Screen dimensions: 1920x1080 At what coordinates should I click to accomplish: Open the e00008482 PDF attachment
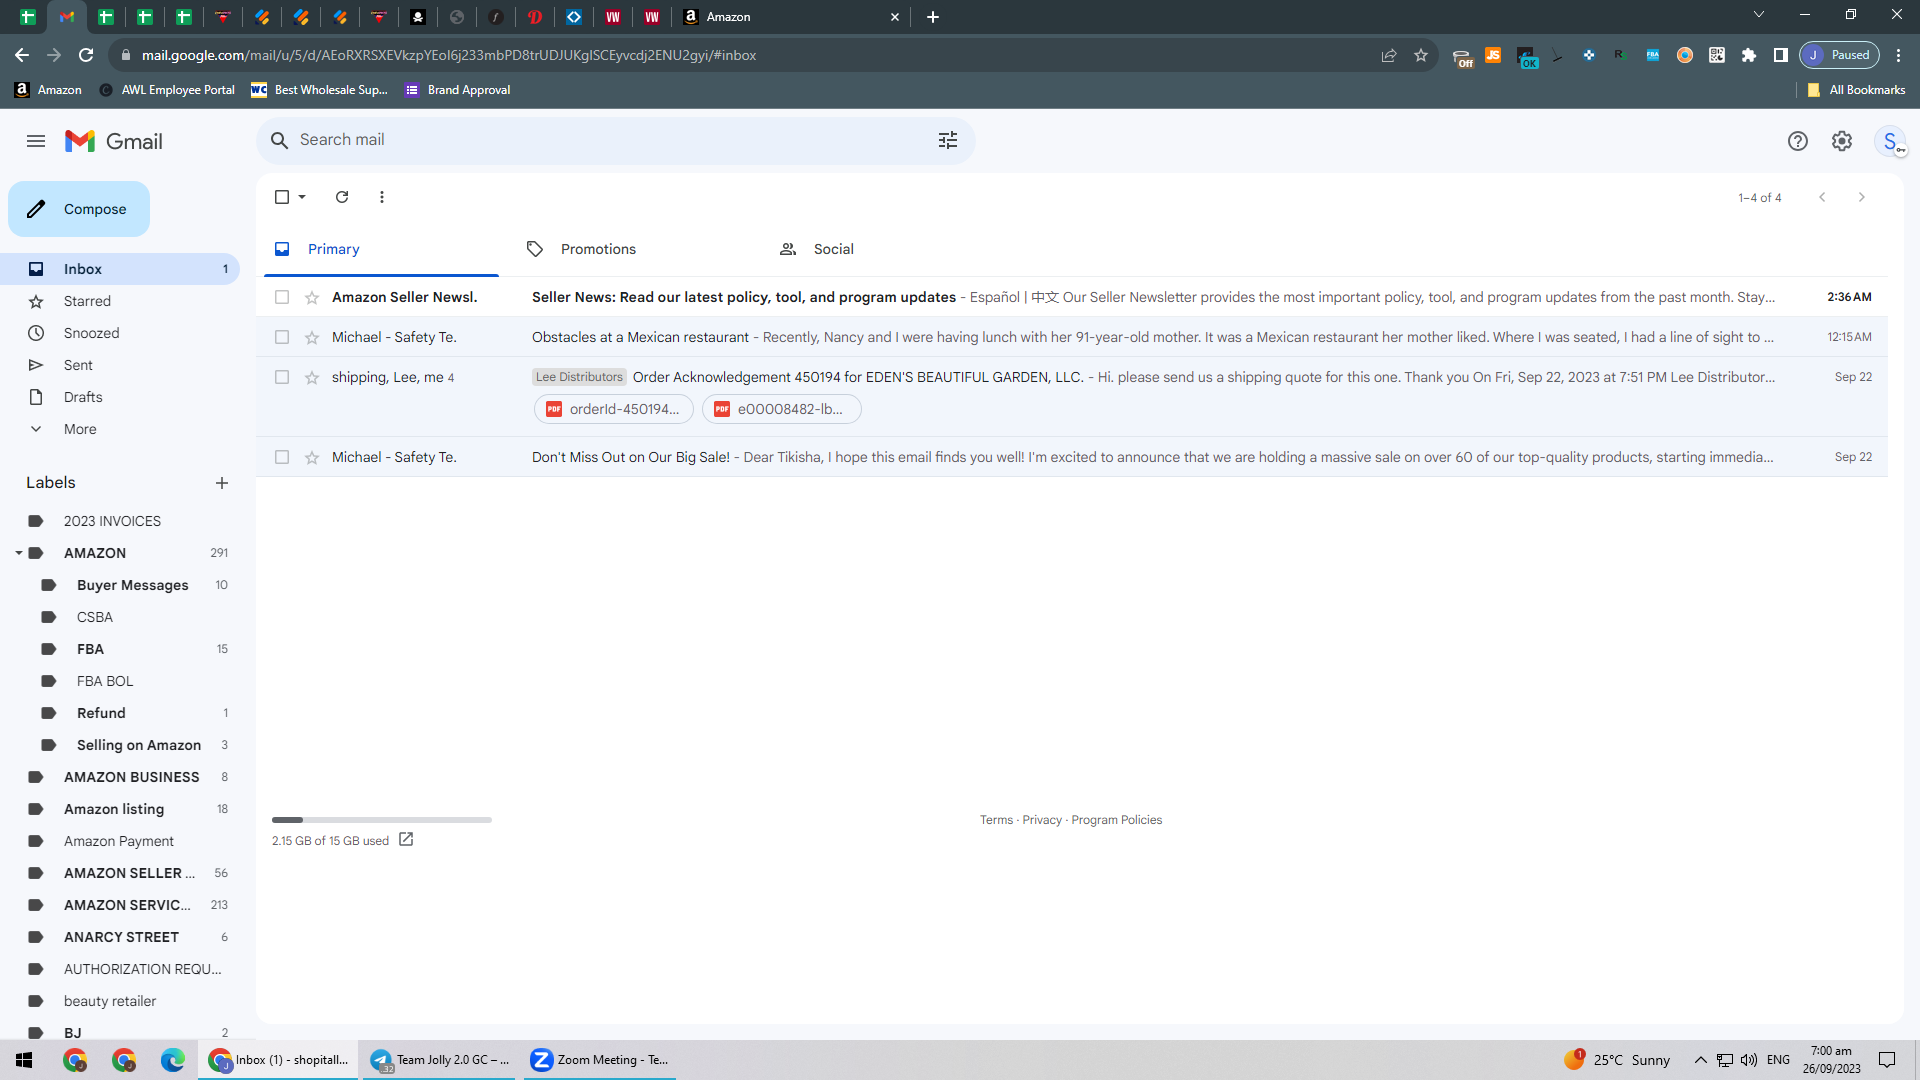(782, 409)
